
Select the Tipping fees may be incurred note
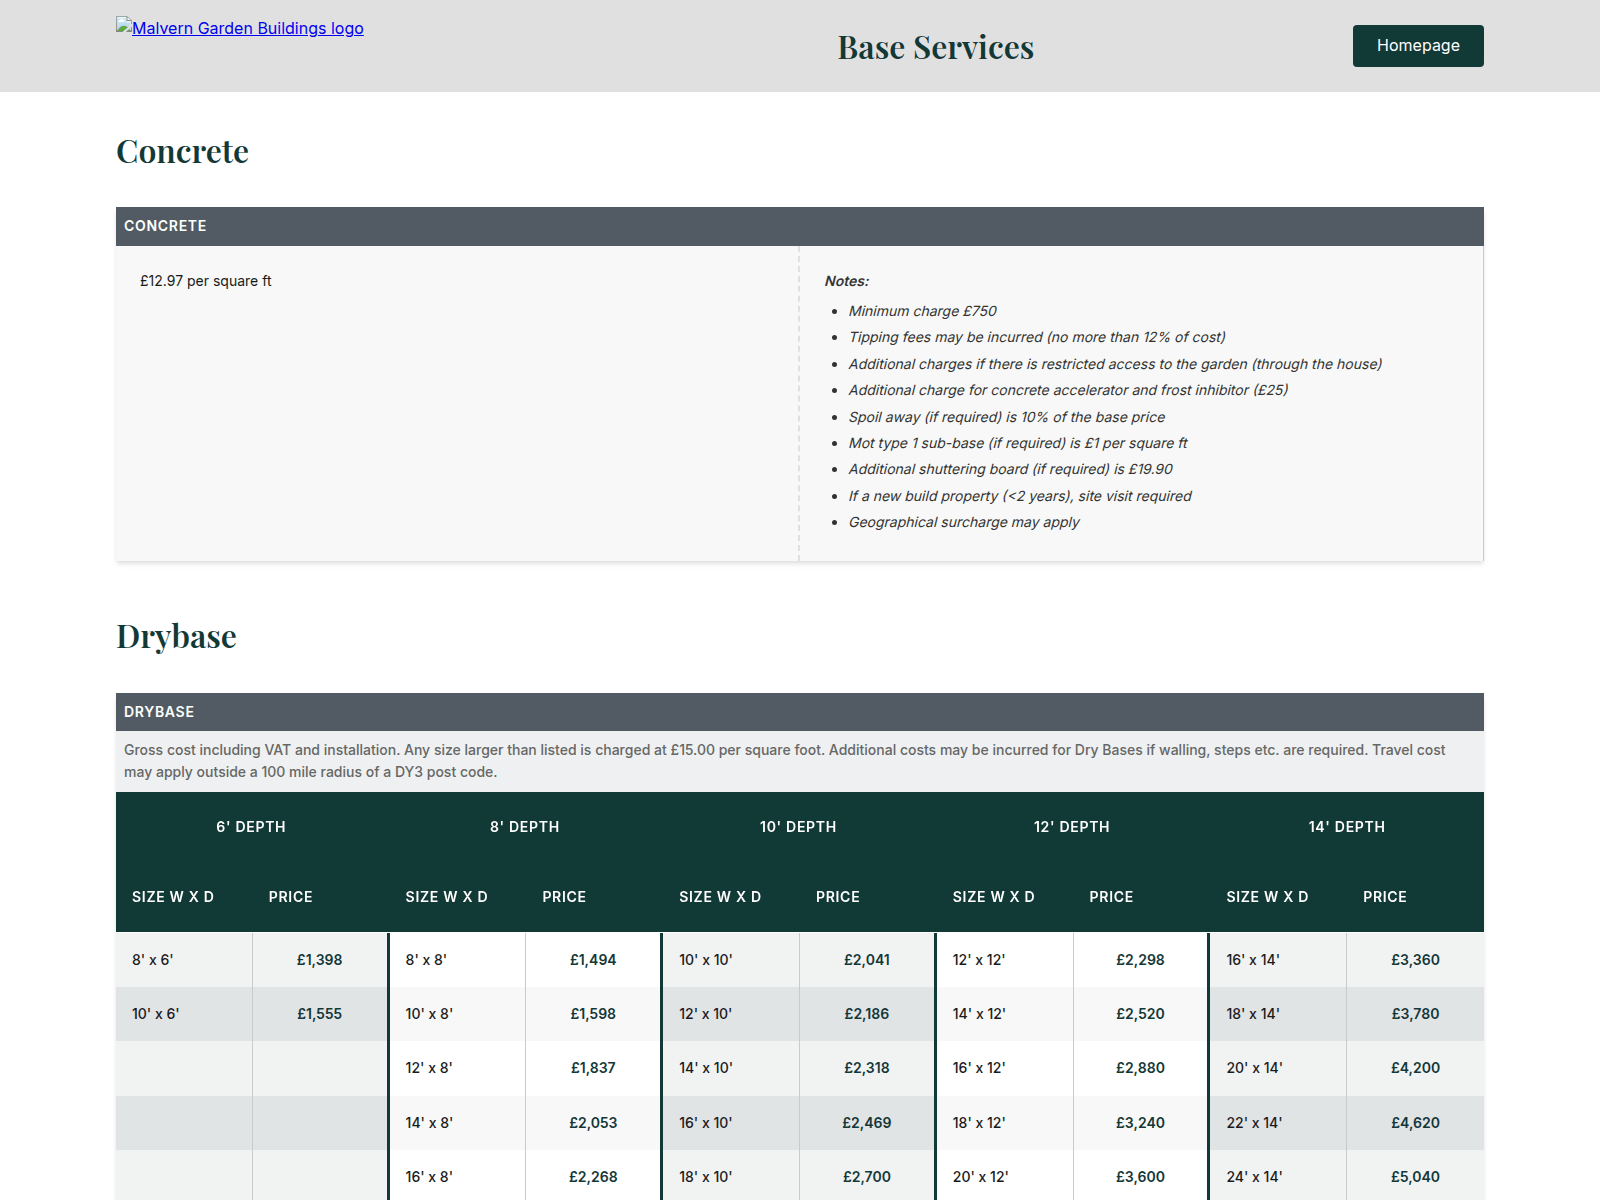pyautogui.click(x=1037, y=337)
